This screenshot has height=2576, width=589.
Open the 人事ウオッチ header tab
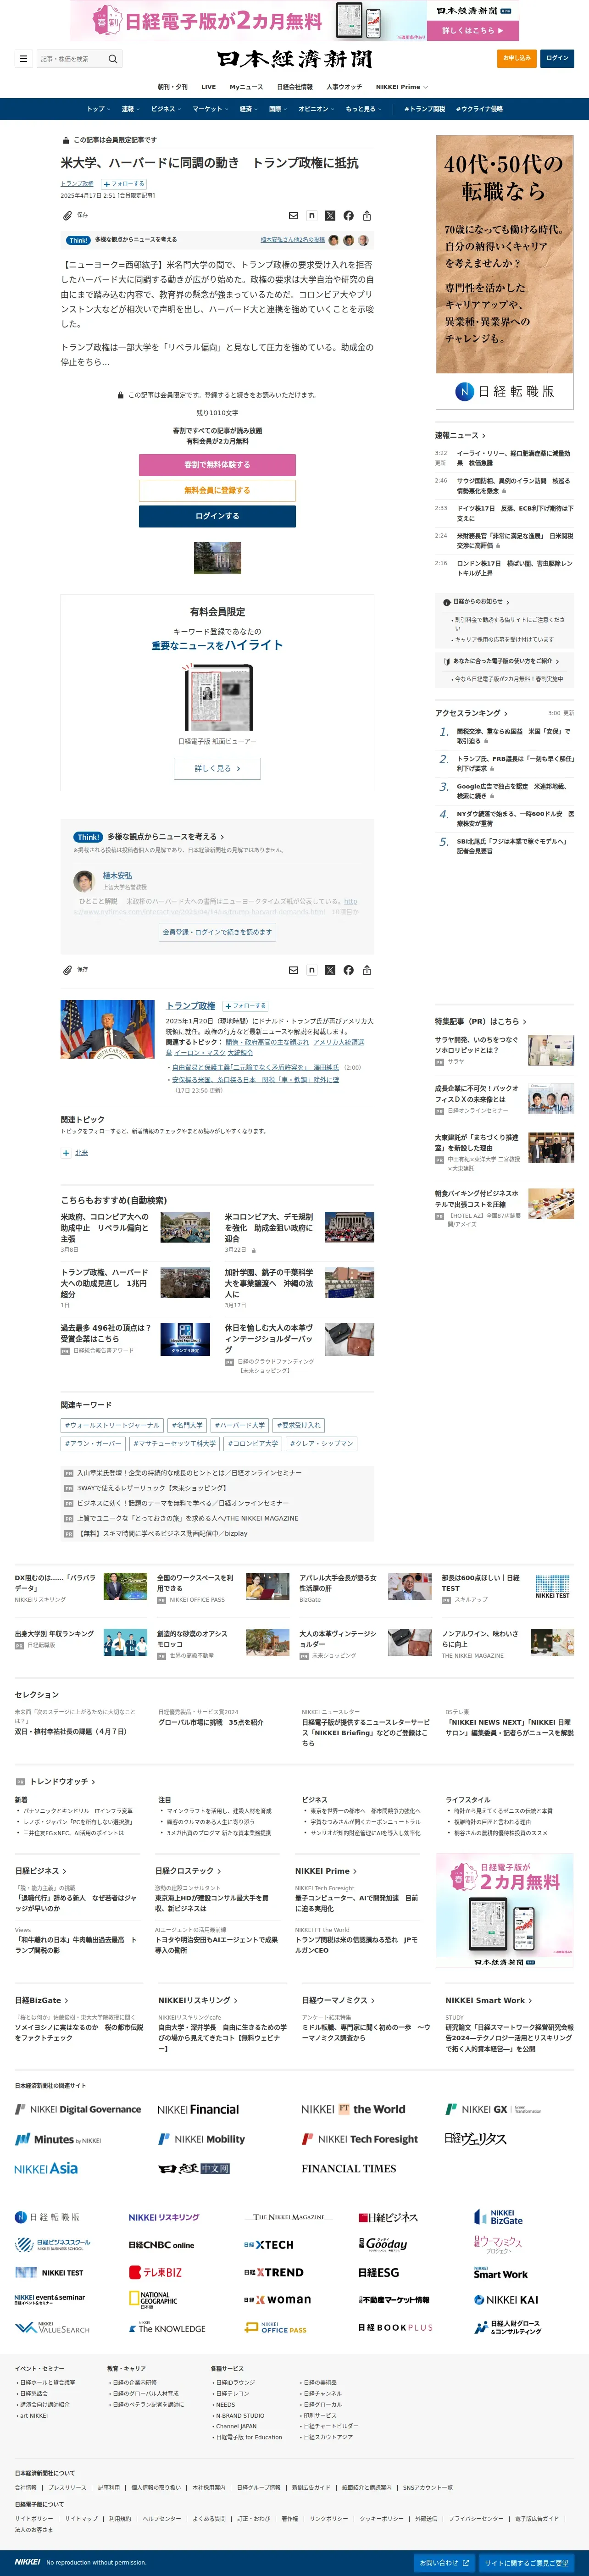[344, 87]
